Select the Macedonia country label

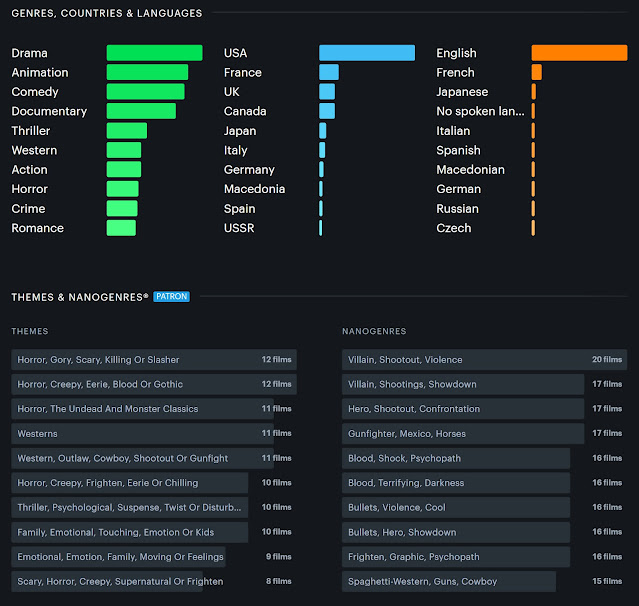[x=254, y=189]
